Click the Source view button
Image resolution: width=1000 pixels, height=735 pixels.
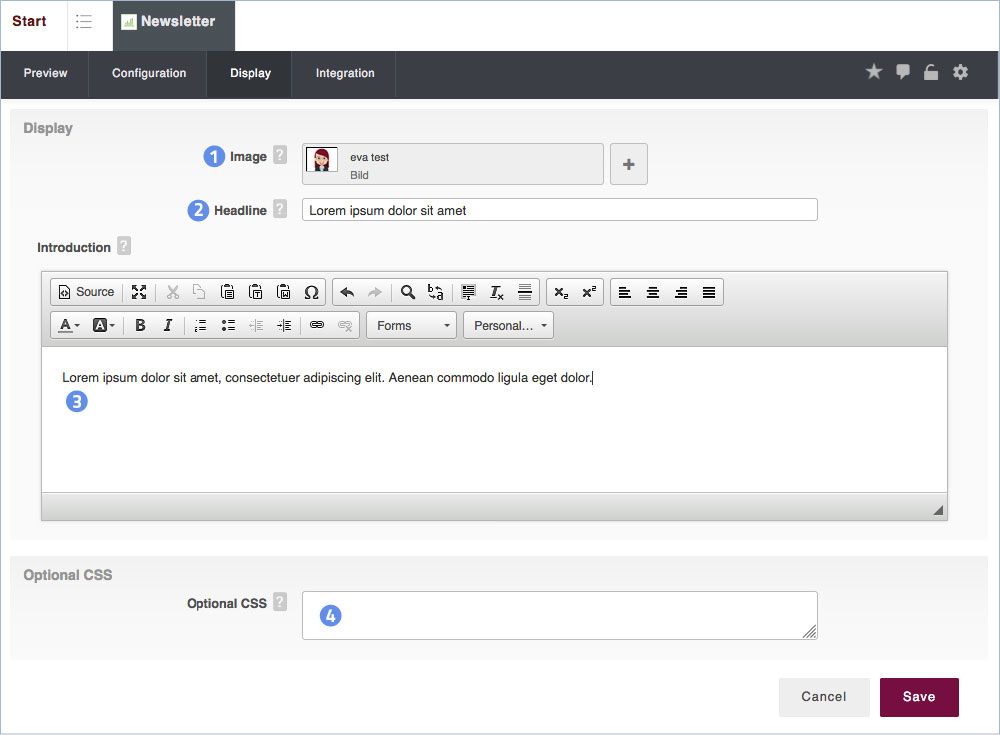click(86, 292)
